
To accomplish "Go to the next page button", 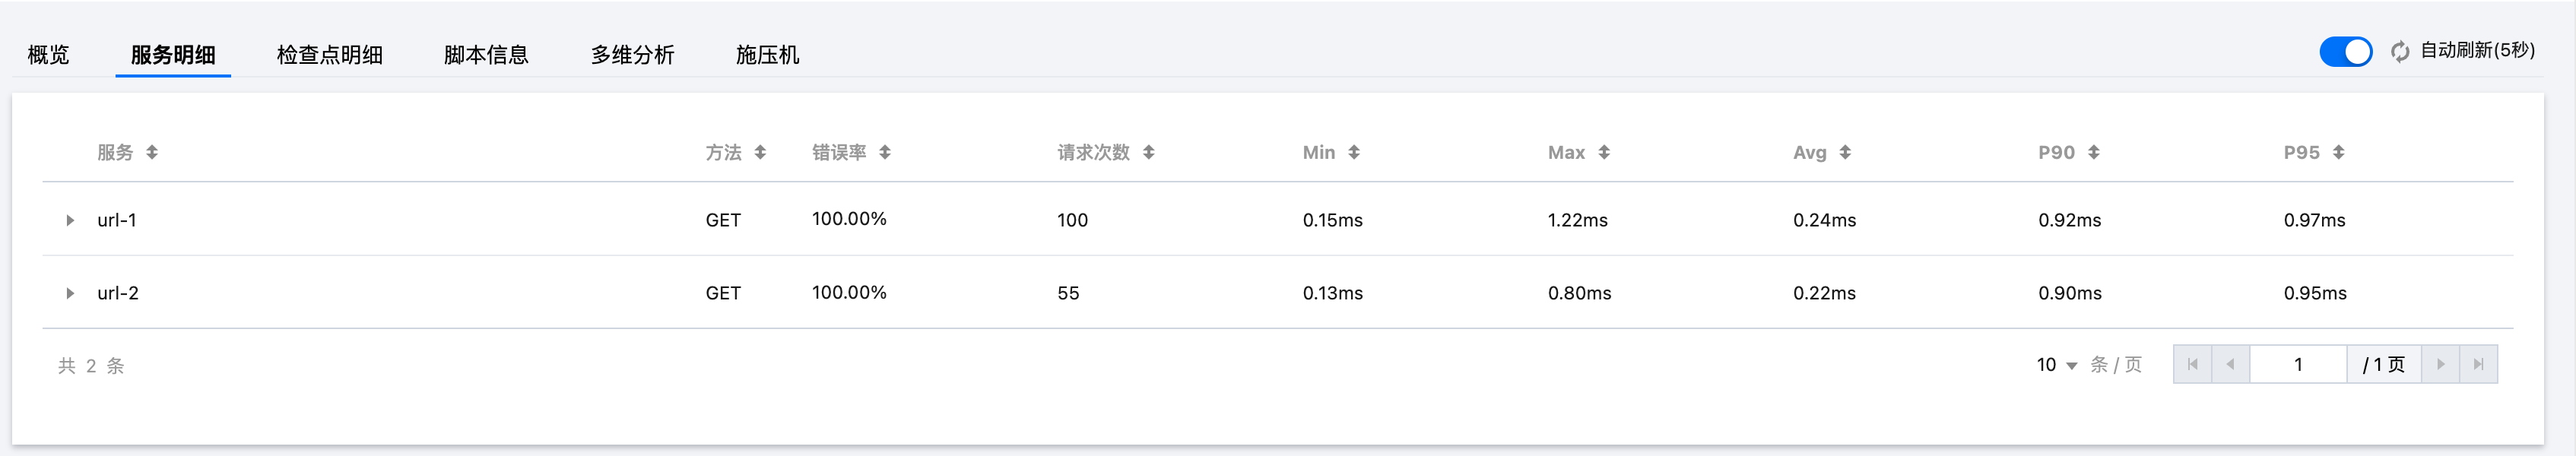I will pyautogui.click(x=2440, y=364).
